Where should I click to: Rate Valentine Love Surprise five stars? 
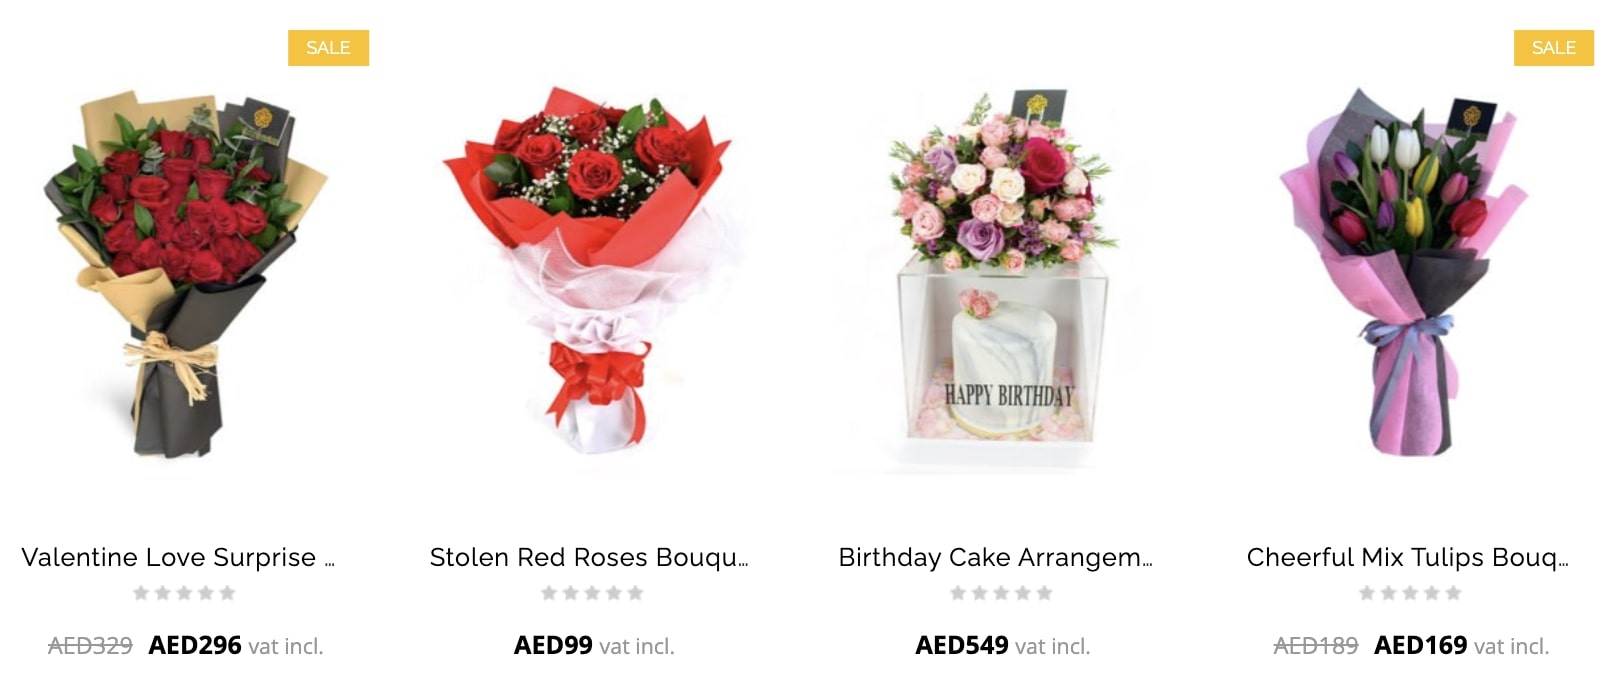pyautogui.click(x=228, y=593)
